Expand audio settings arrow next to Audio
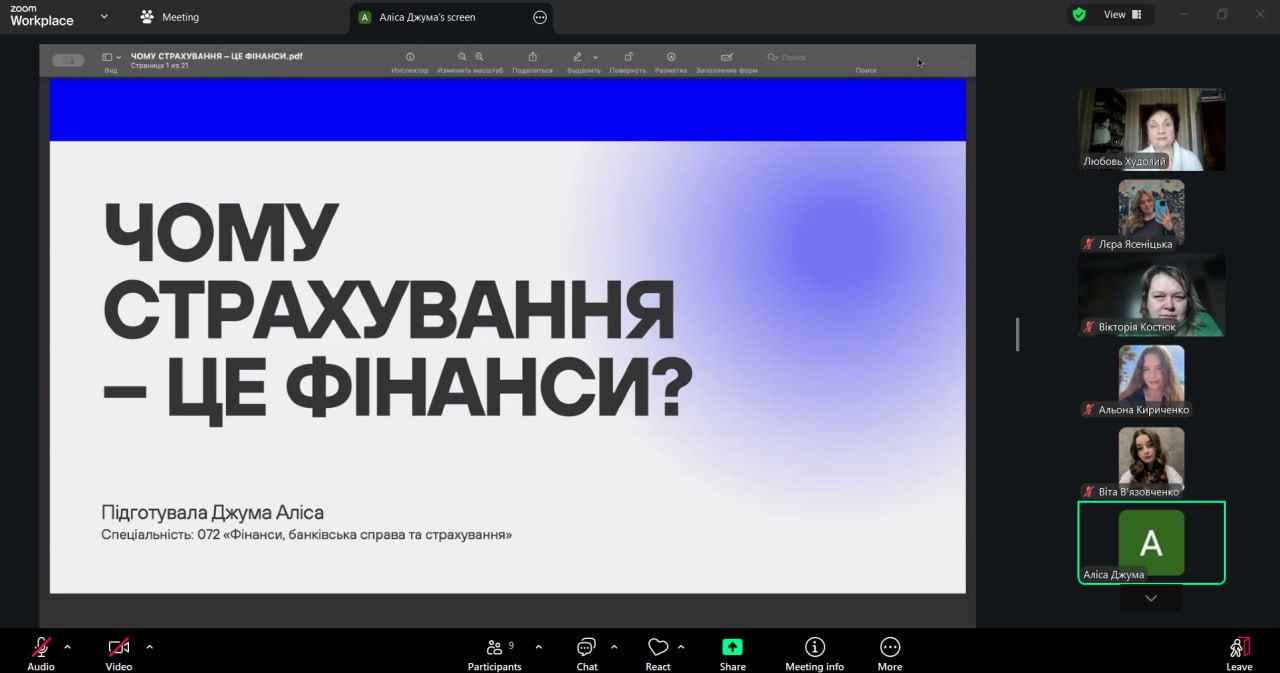 pos(68,646)
